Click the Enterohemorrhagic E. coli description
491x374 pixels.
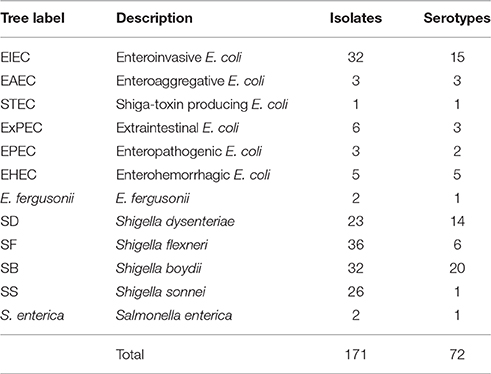[x=193, y=175]
